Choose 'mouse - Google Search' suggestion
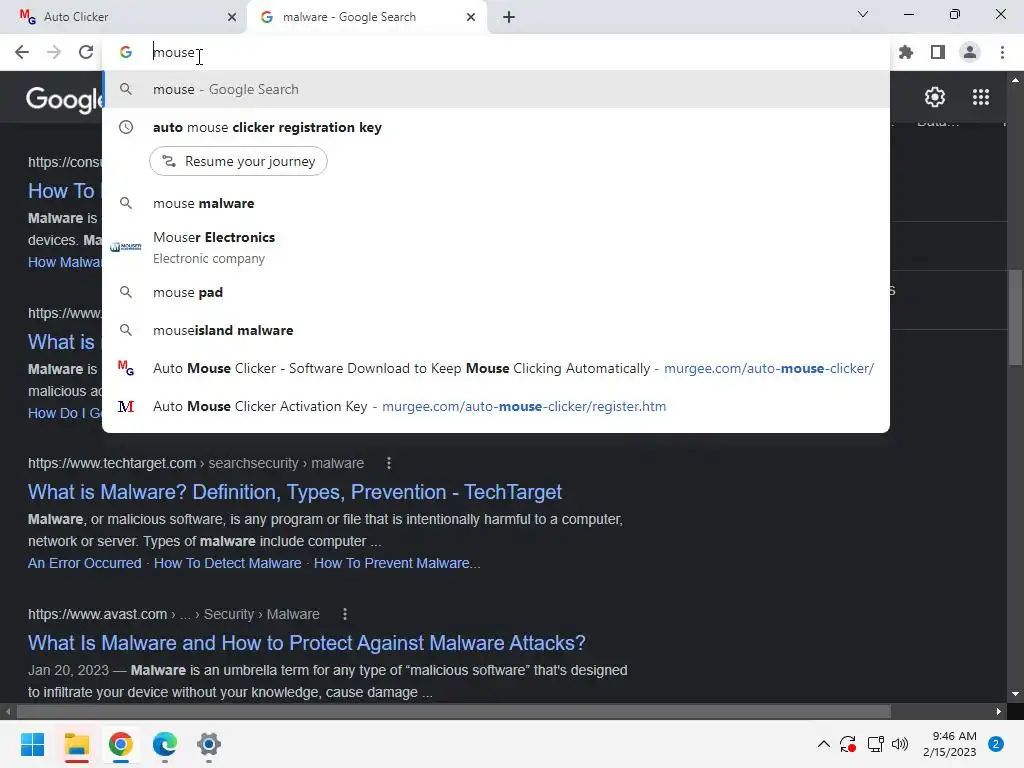The image size is (1024, 768). [496, 89]
